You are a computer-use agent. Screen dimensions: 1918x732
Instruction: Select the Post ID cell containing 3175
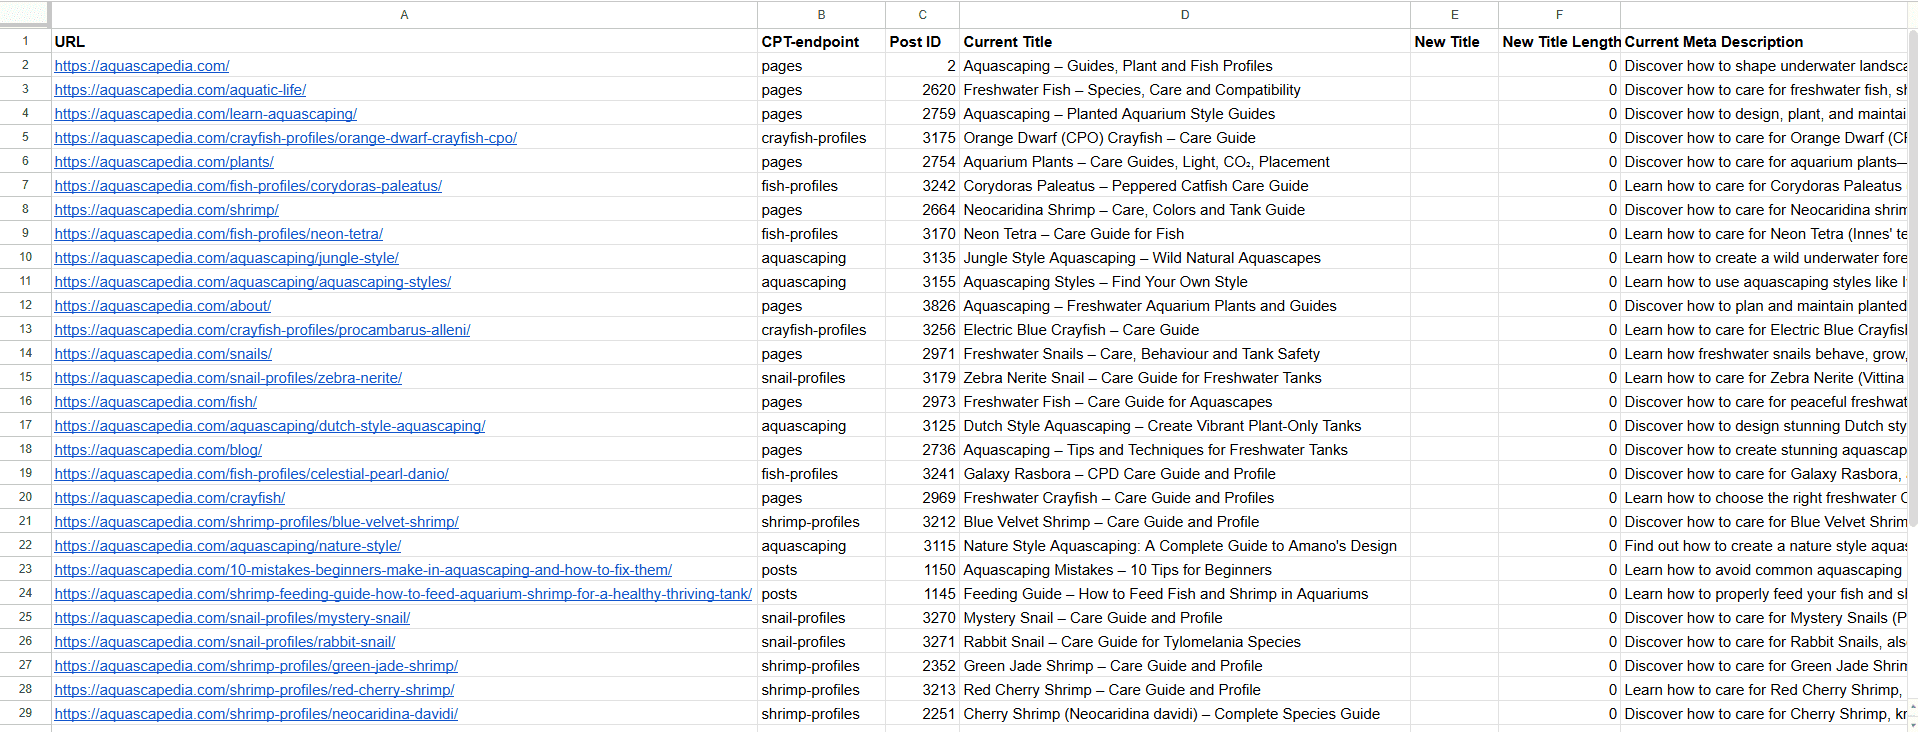pos(921,138)
